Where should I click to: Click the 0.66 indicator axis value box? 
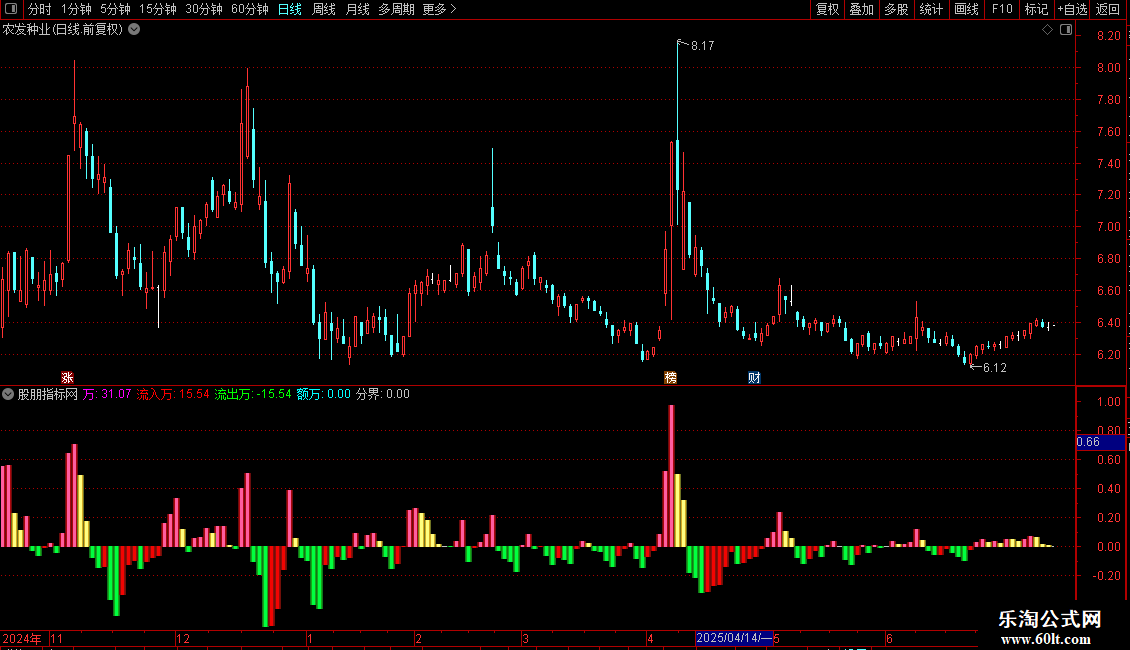click(1100, 442)
